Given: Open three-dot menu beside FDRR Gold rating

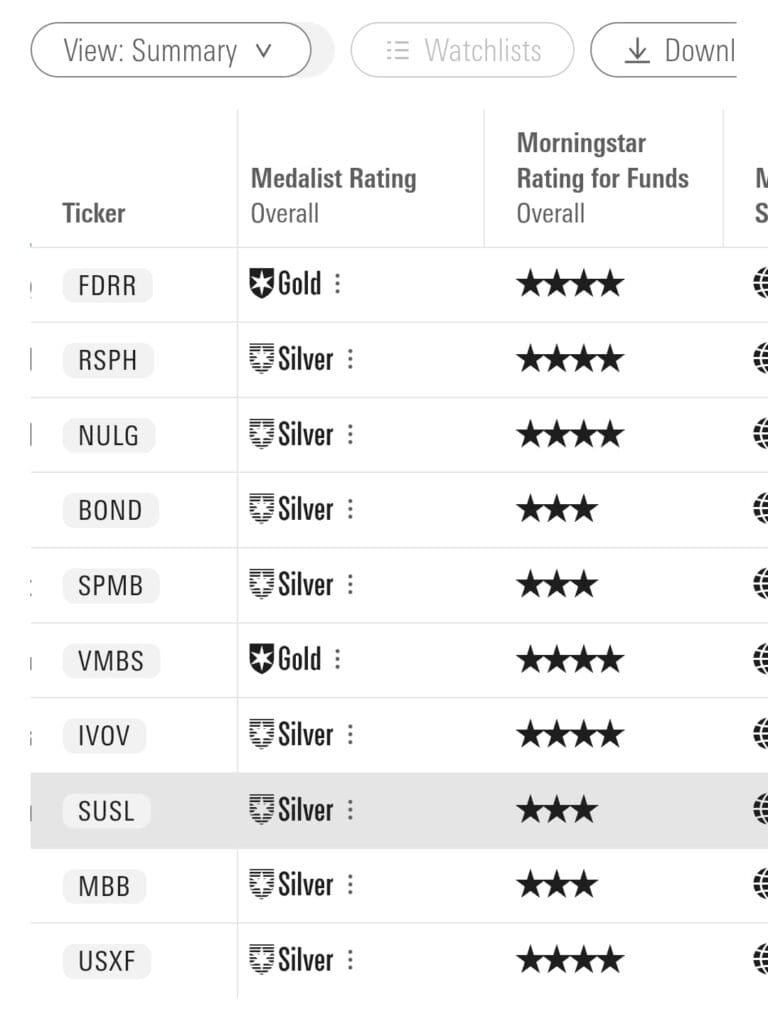Looking at the screenshot, I should (x=337, y=284).
